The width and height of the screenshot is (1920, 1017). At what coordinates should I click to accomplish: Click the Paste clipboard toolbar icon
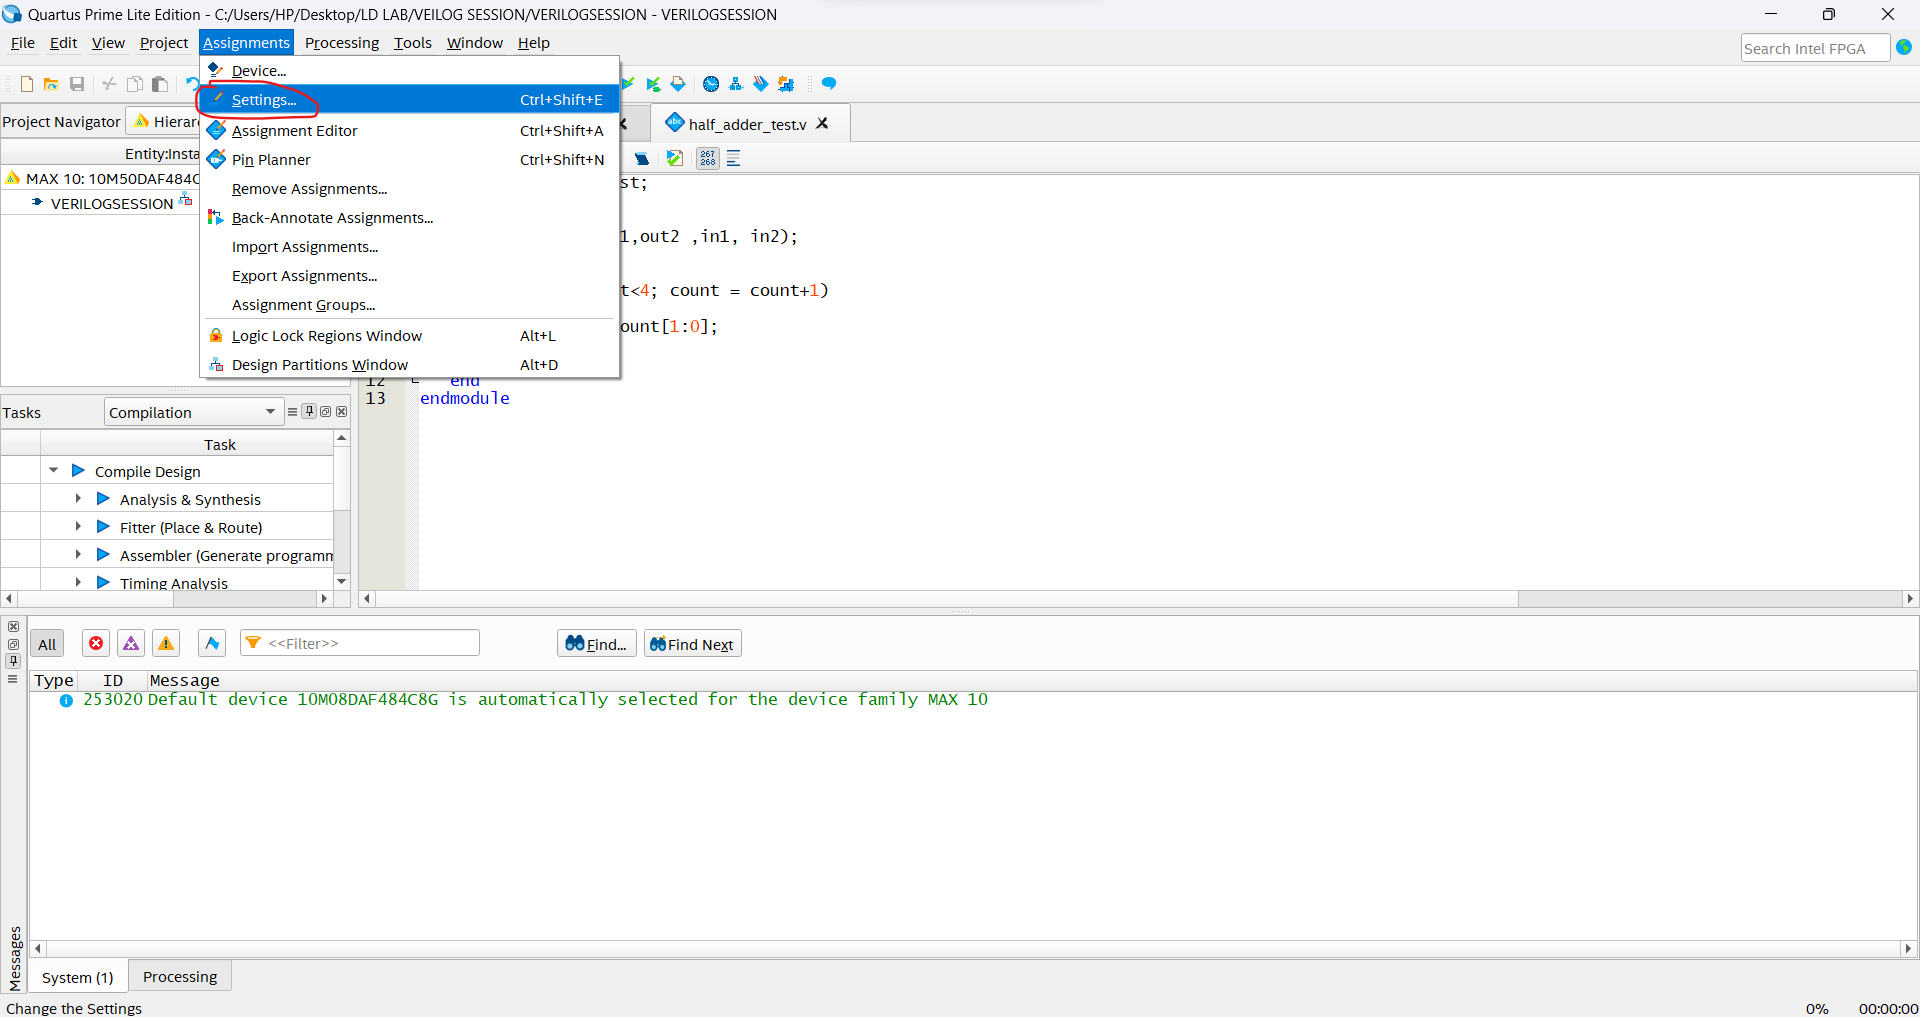[159, 84]
